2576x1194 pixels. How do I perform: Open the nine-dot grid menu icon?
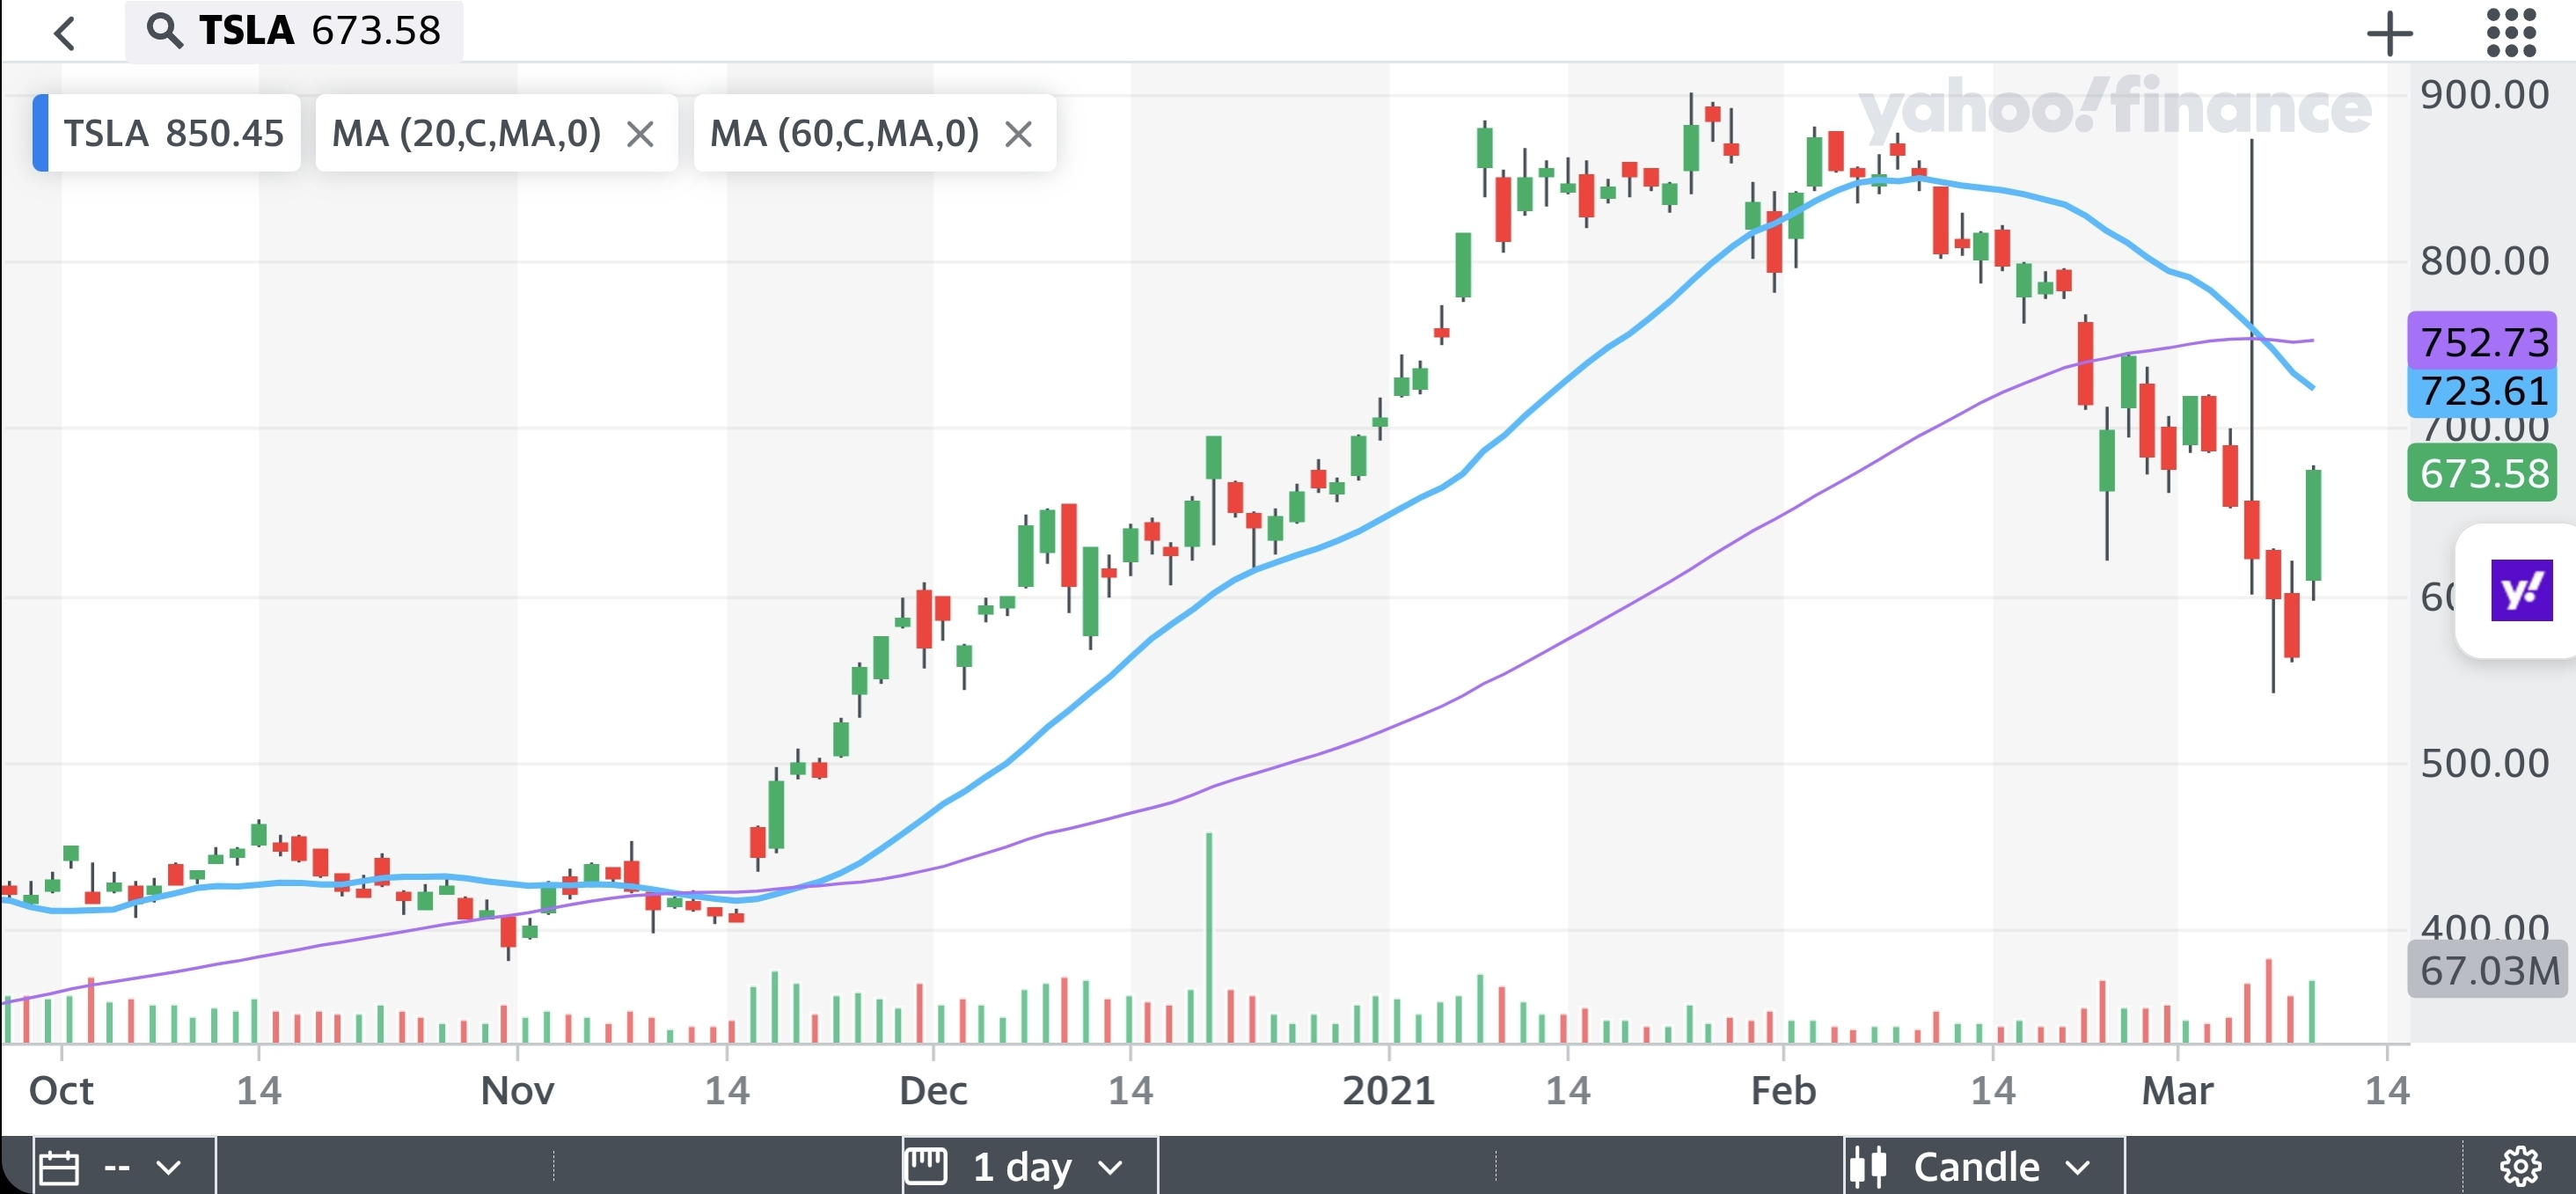coord(2511,32)
